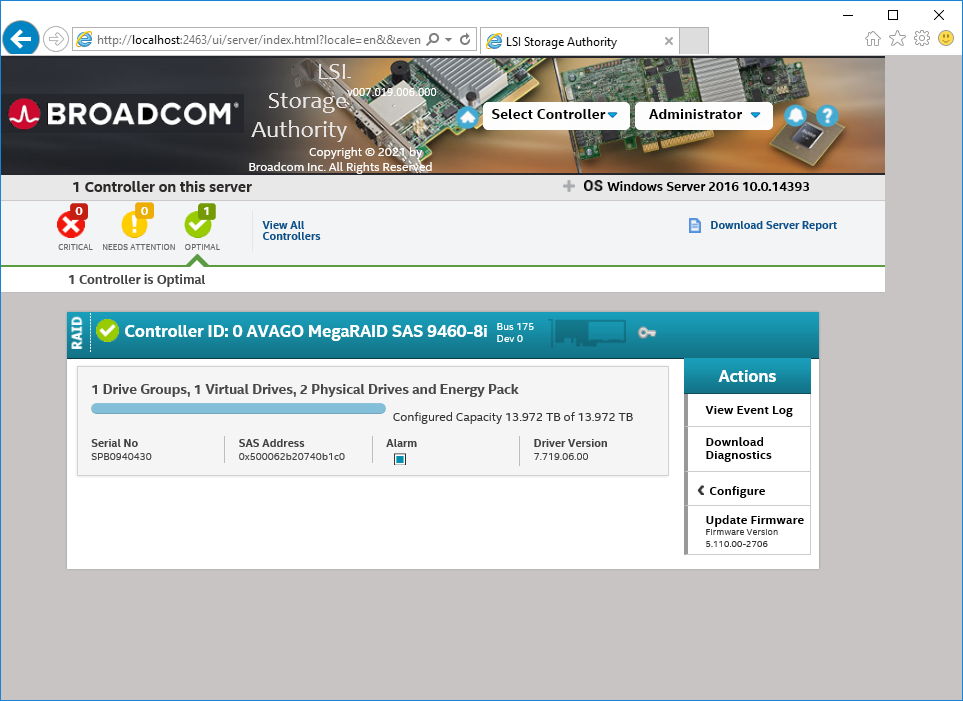Image resolution: width=963 pixels, height=701 pixels.
Task: Open the browser Tools gear icon
Action: pos(922,39)
